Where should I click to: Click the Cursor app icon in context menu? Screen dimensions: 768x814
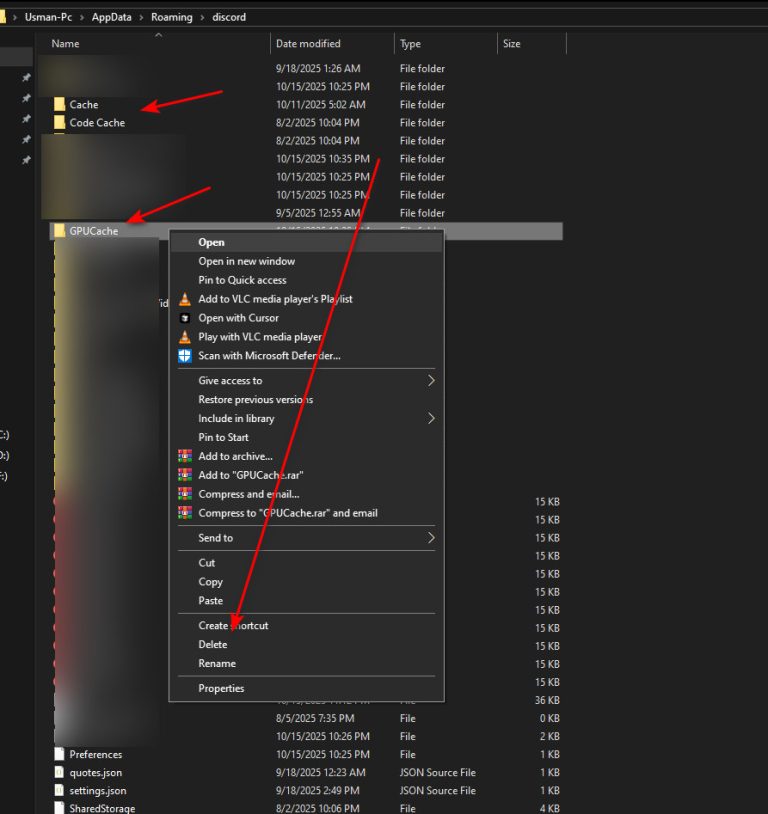[x=184, y=318]
